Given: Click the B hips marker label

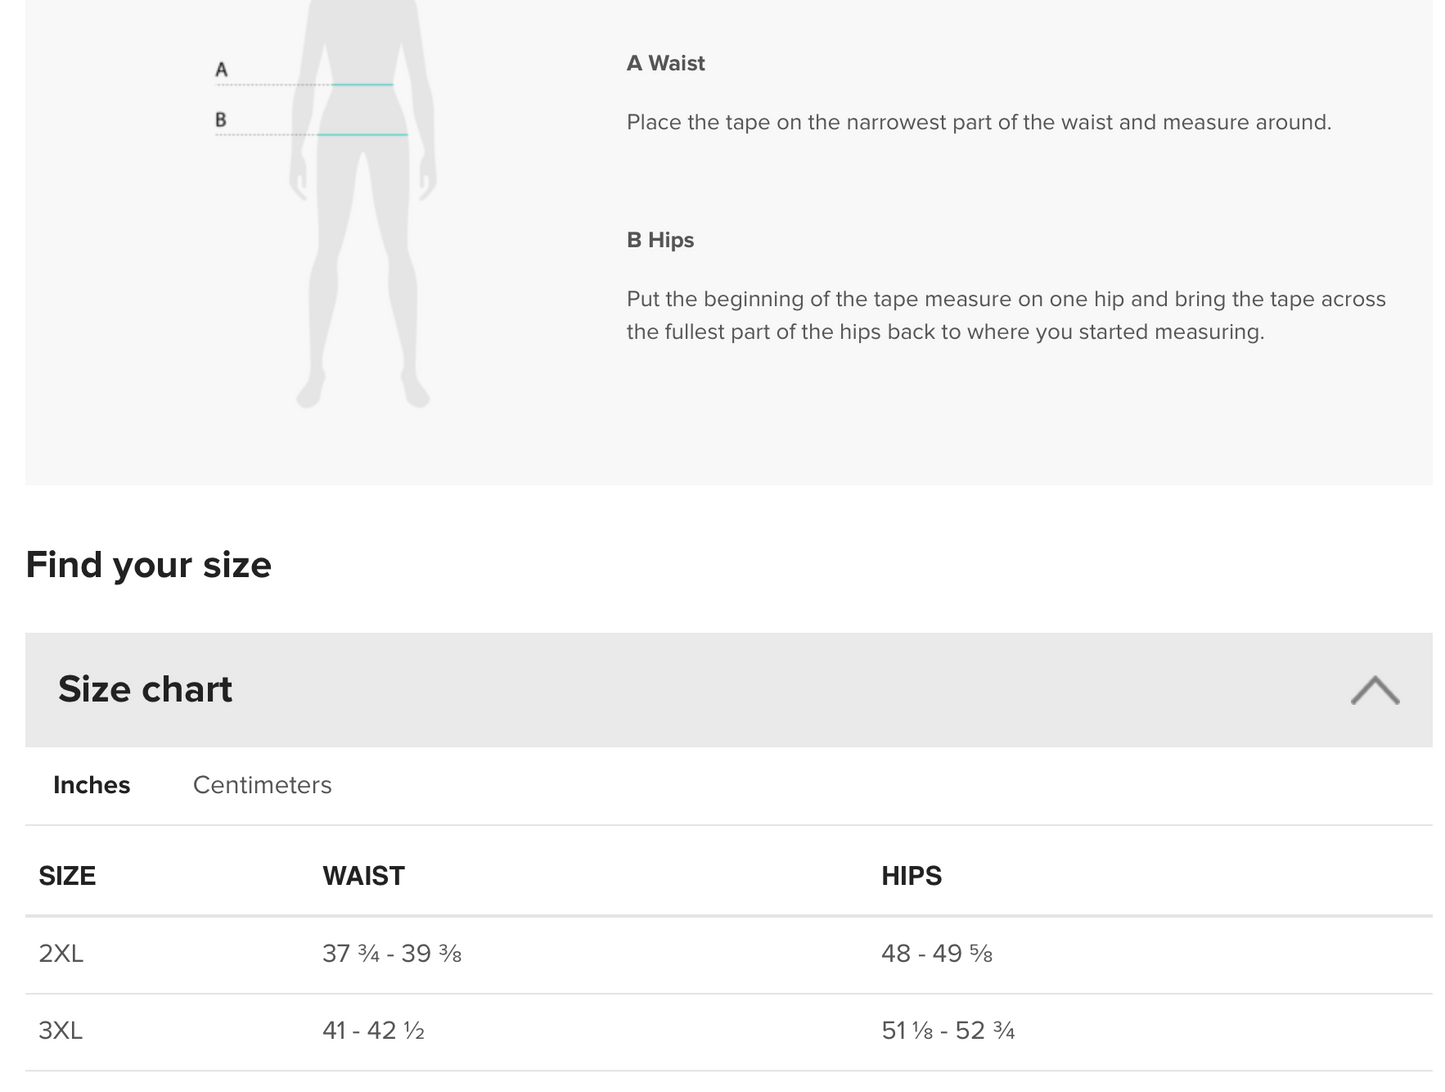Looking at the screenshot, I should (221, 120).
